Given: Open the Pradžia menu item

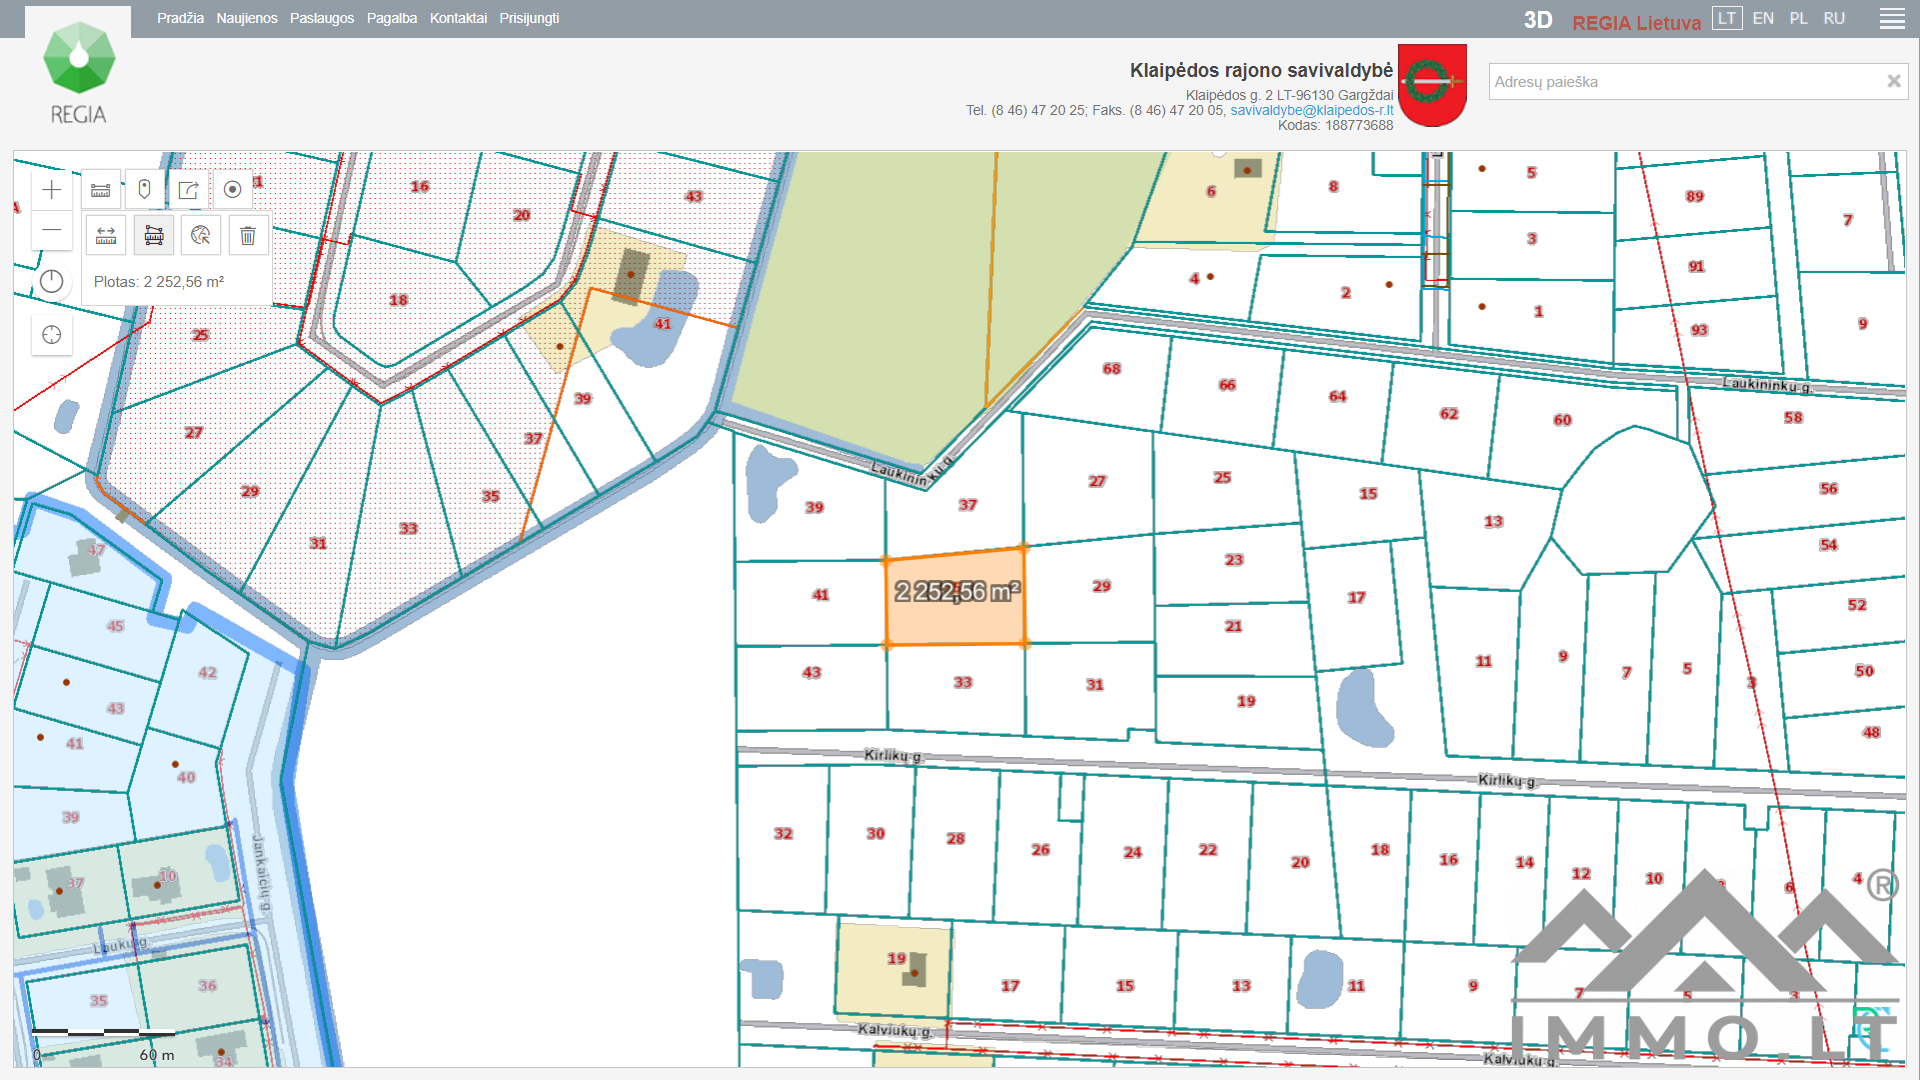Looking at the screenshot, I should [180, 18].
